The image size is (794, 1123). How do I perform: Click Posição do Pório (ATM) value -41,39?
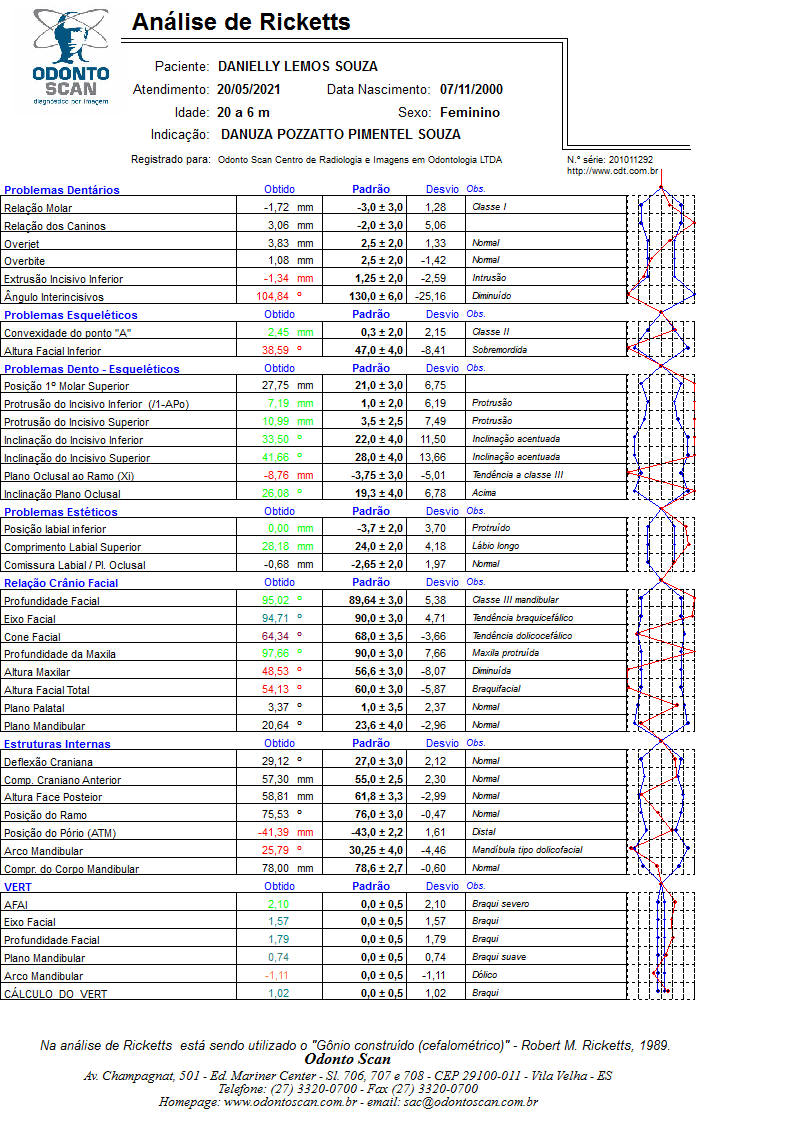point(273,832)
